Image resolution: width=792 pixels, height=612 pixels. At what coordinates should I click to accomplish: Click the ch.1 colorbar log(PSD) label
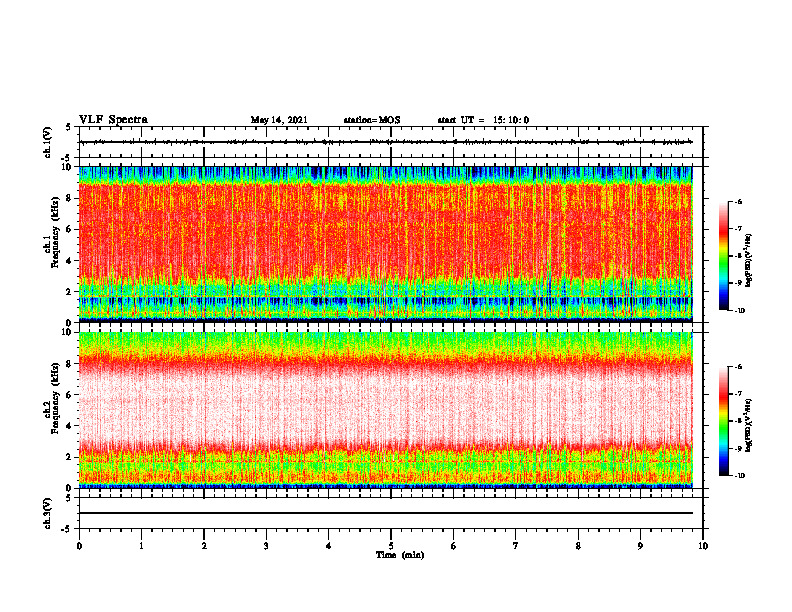[x=749, y=261]
